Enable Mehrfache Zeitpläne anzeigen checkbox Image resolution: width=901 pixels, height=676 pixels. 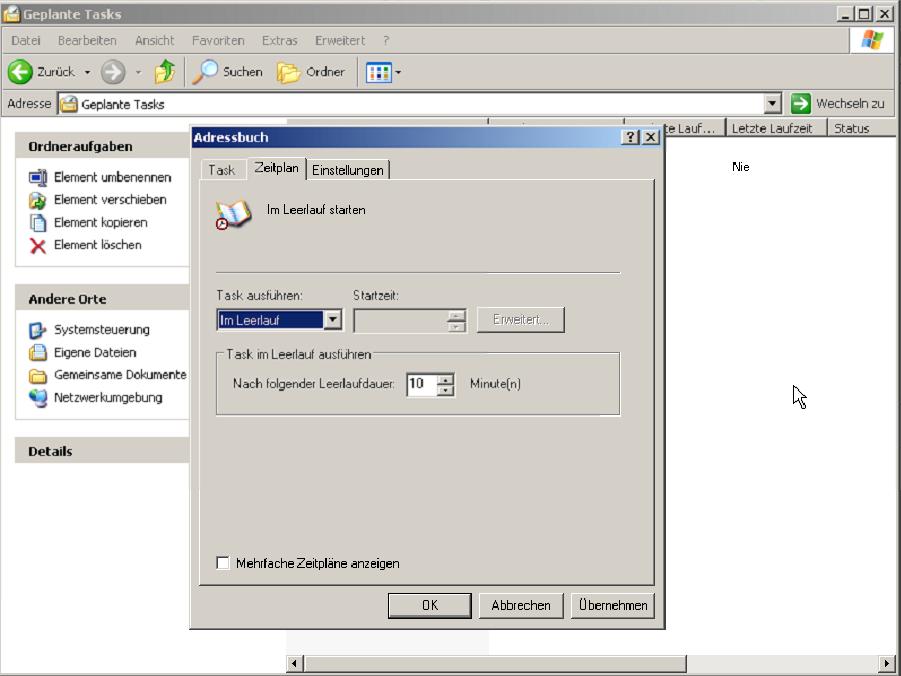coord(223,563)
